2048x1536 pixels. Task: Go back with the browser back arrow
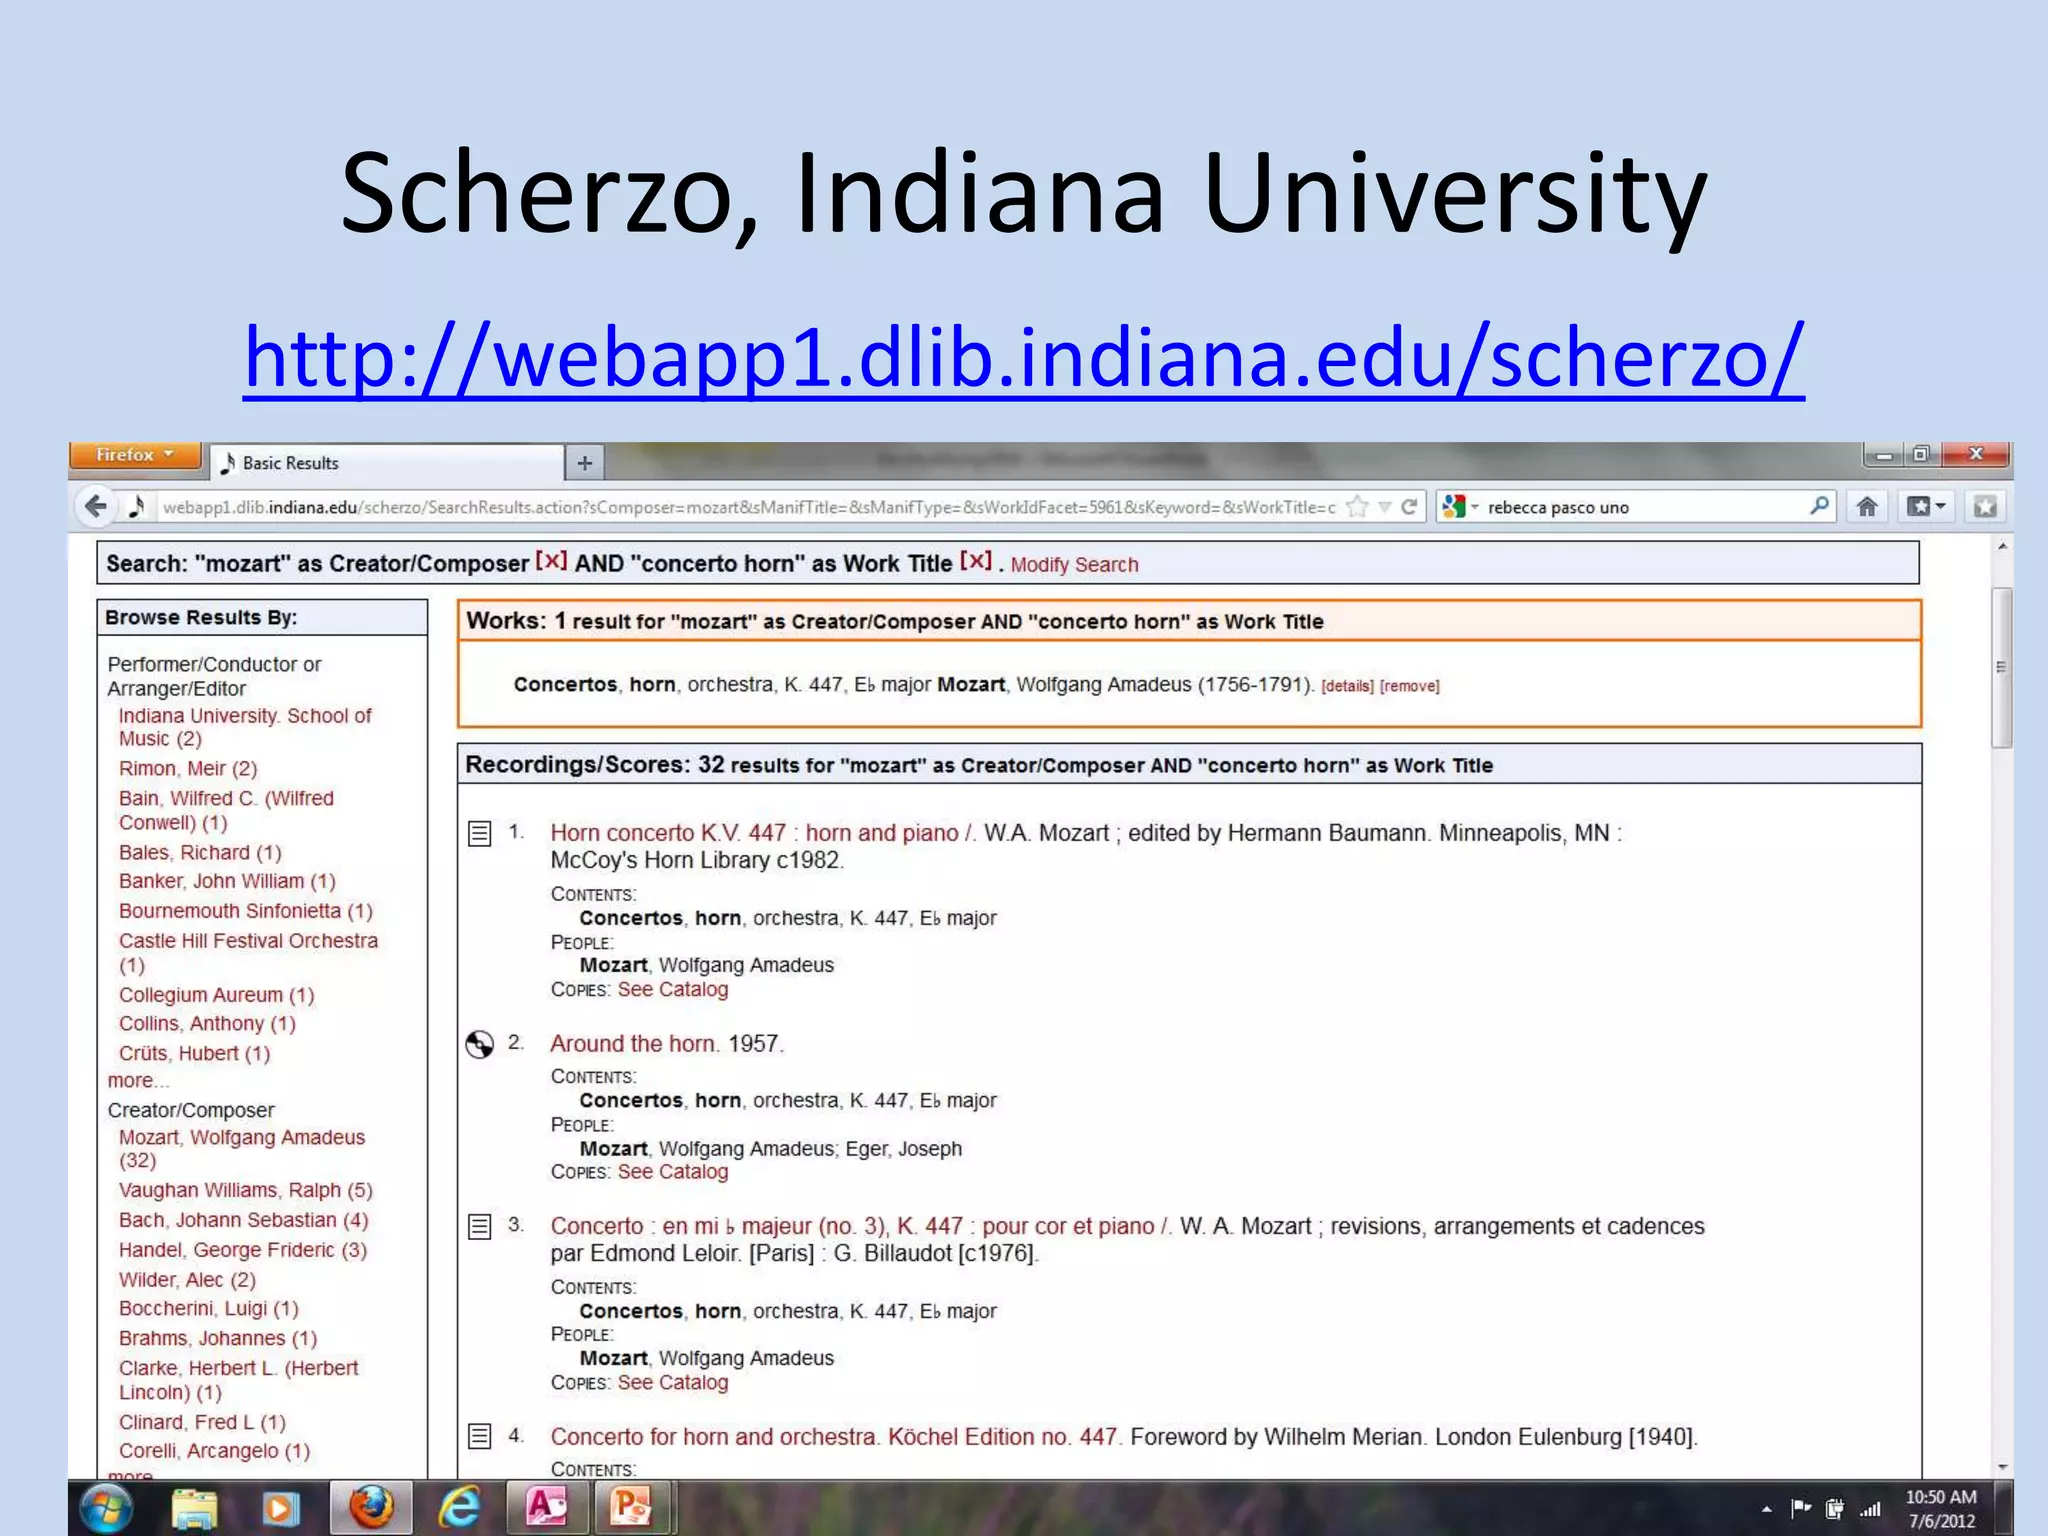[x=96, y=507]
